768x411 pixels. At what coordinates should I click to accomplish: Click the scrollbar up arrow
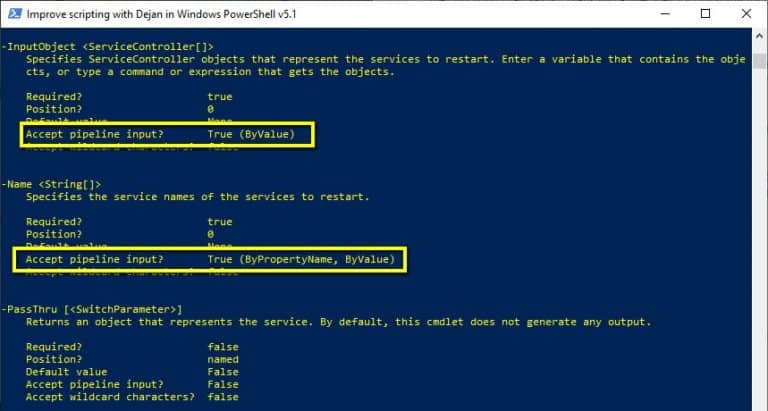[x=759, y=36]
